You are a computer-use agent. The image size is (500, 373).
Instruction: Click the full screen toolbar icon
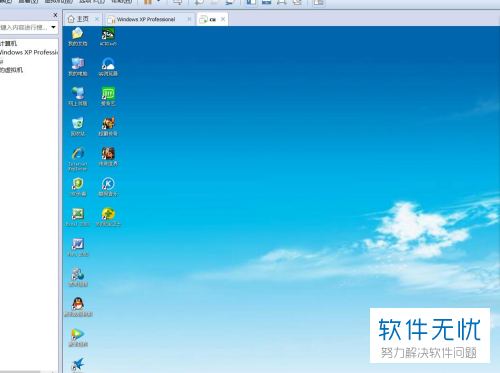pos(282,2)
